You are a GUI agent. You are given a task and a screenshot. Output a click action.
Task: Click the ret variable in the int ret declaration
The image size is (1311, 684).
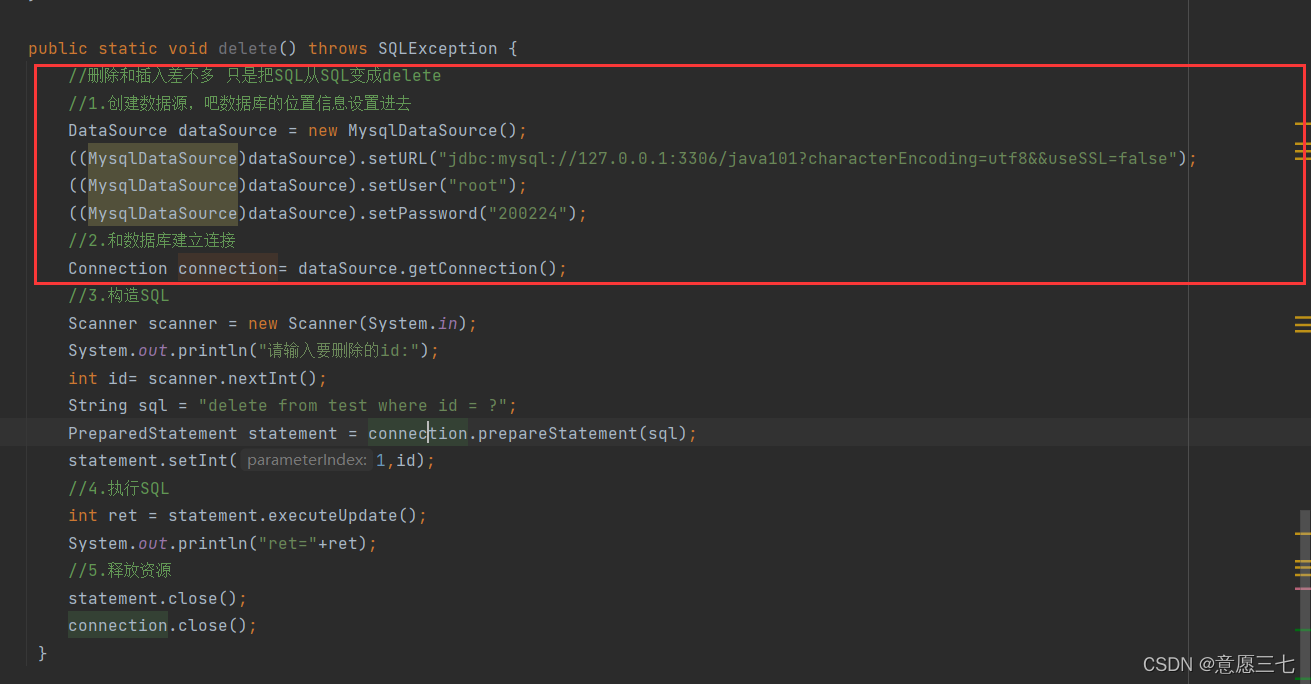122,516
